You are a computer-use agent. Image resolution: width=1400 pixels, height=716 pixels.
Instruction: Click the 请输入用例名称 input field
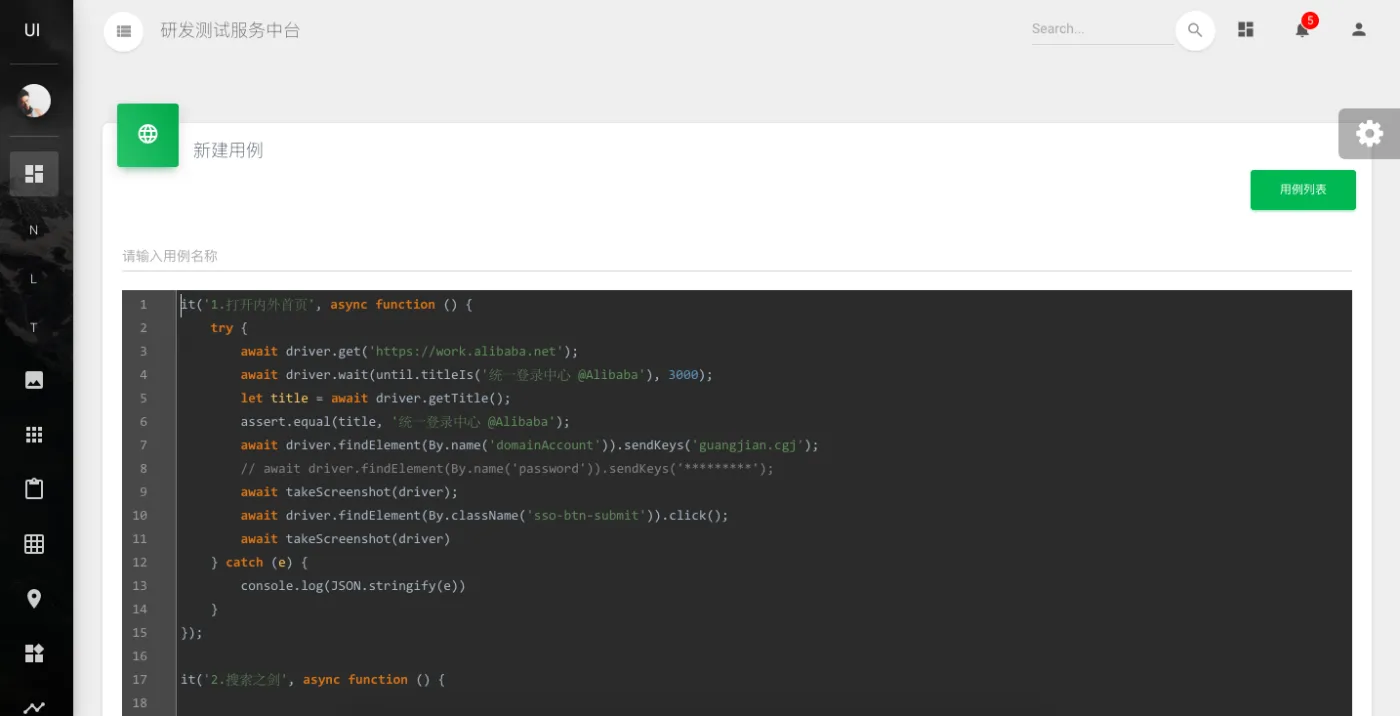pos(736,256)
